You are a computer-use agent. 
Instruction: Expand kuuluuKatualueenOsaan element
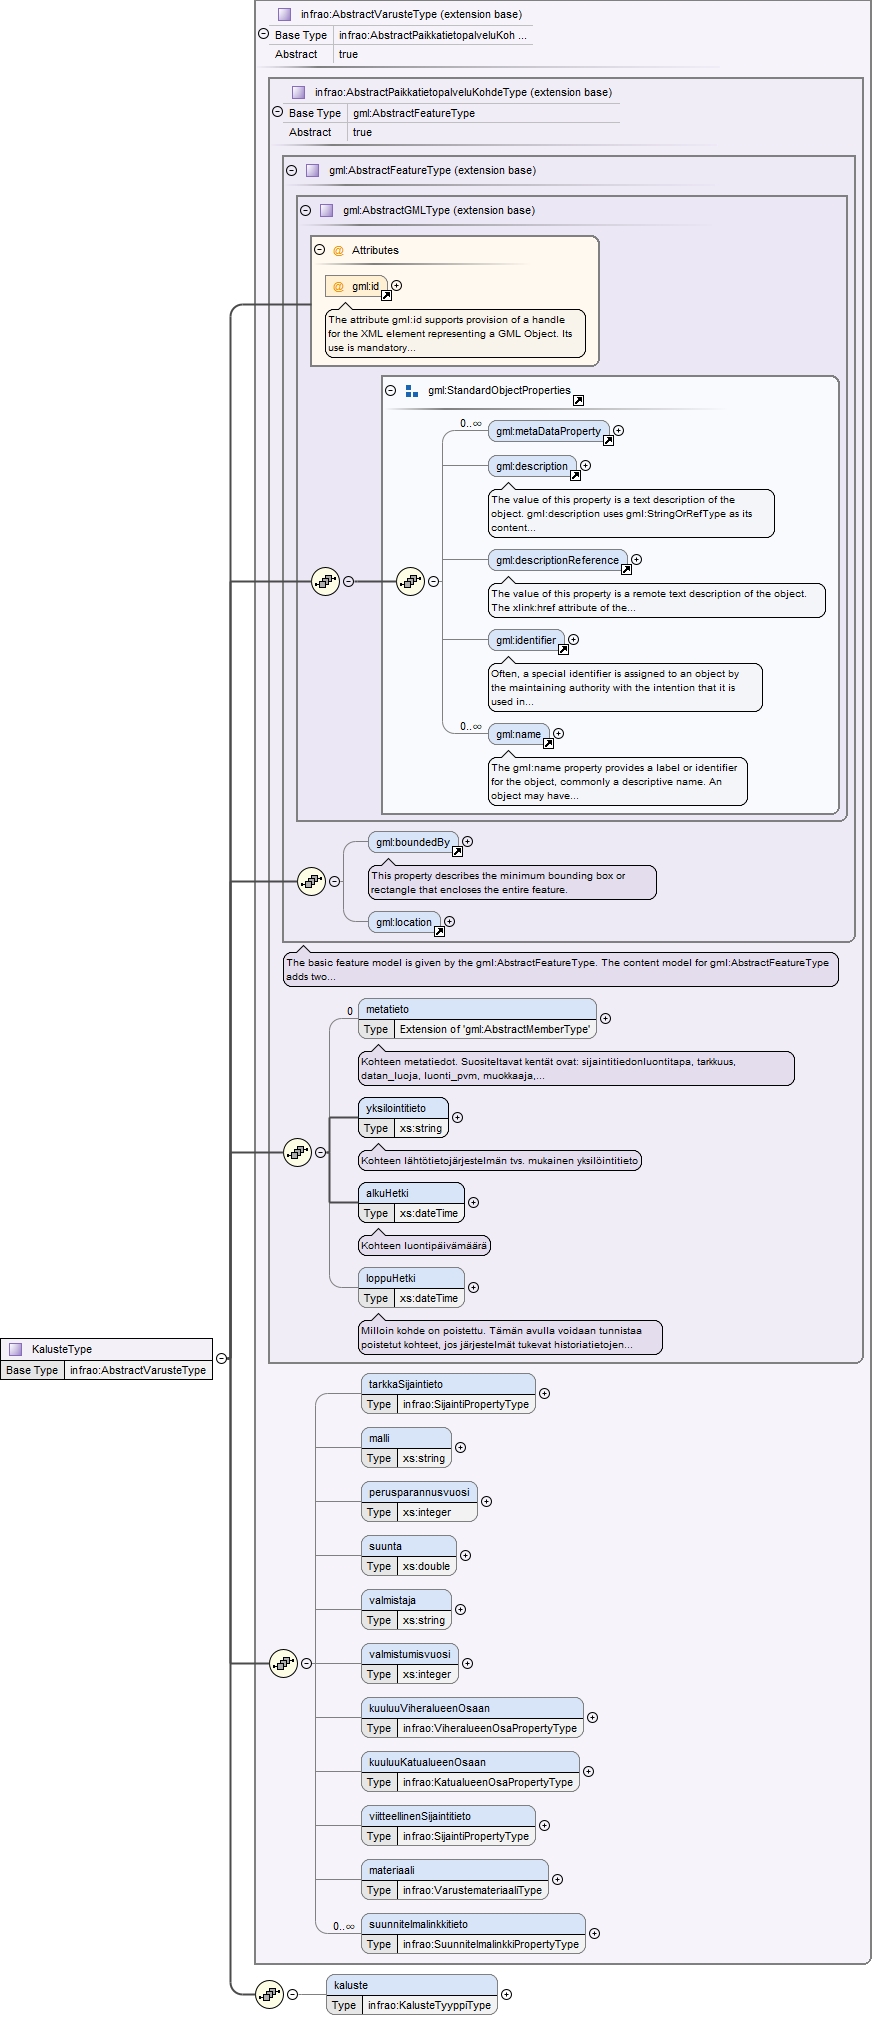coord(589,1772)
